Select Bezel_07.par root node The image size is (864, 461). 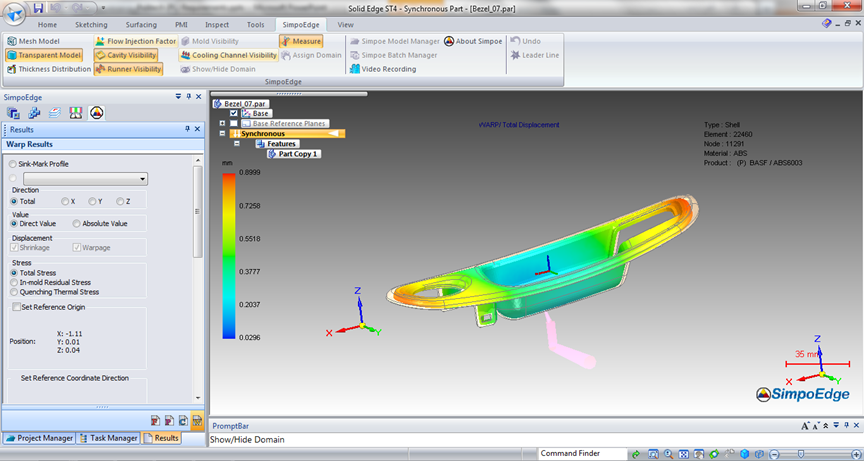point(241,104)
